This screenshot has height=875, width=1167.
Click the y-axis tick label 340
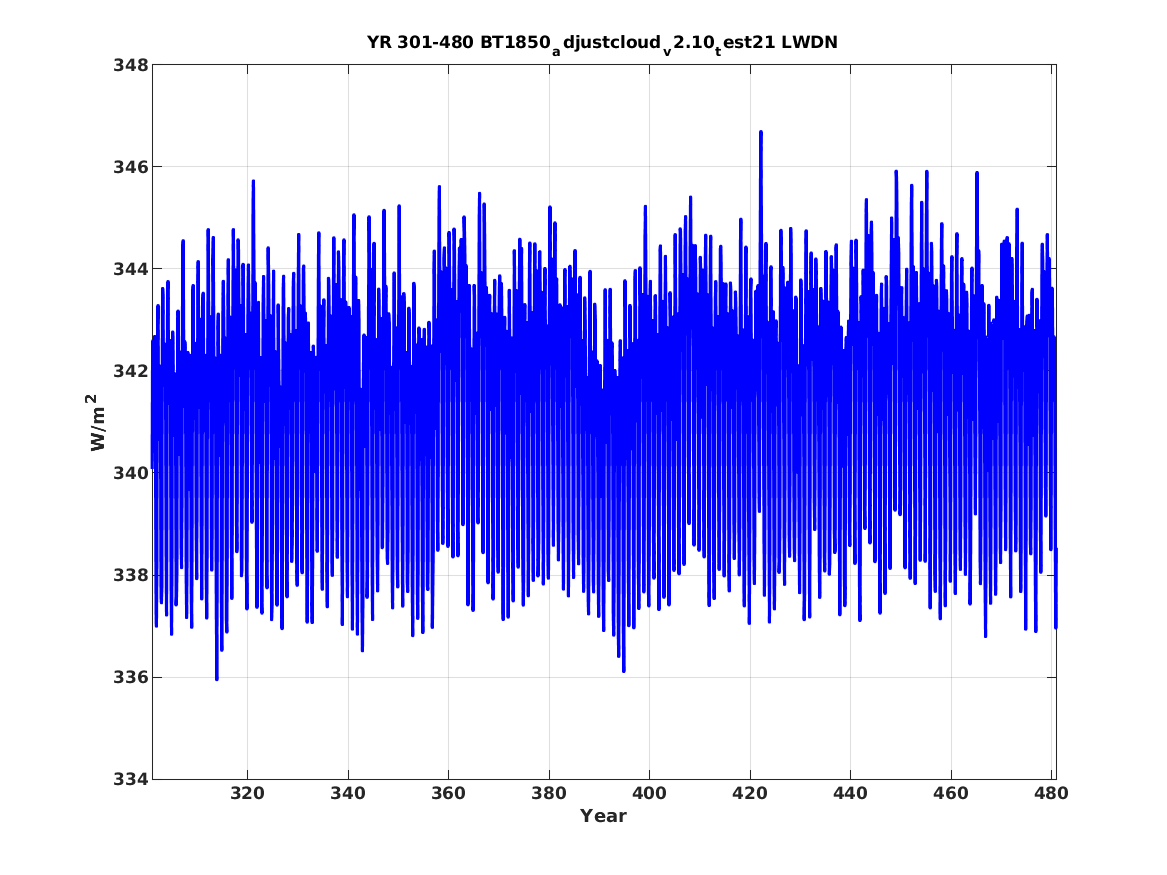pyautogui.click(x=130, y=473)
